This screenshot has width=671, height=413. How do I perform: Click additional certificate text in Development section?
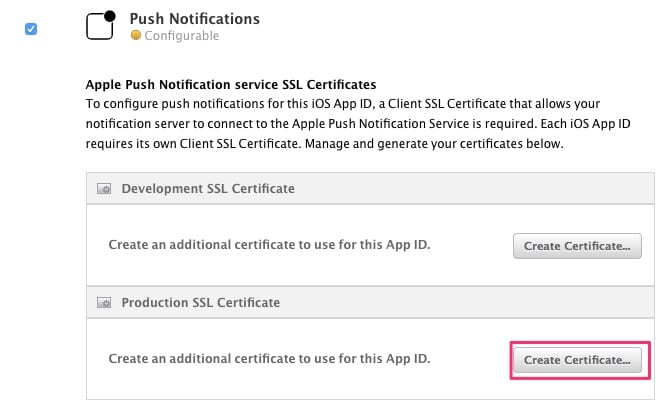point(269,245)
